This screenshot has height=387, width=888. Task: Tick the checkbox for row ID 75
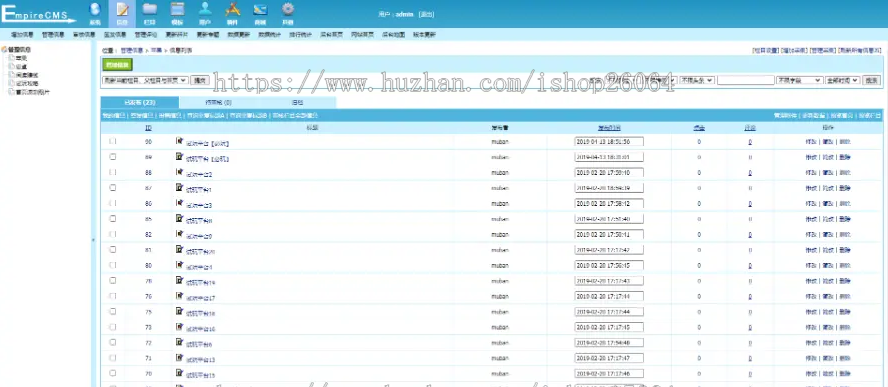[113, 311]
